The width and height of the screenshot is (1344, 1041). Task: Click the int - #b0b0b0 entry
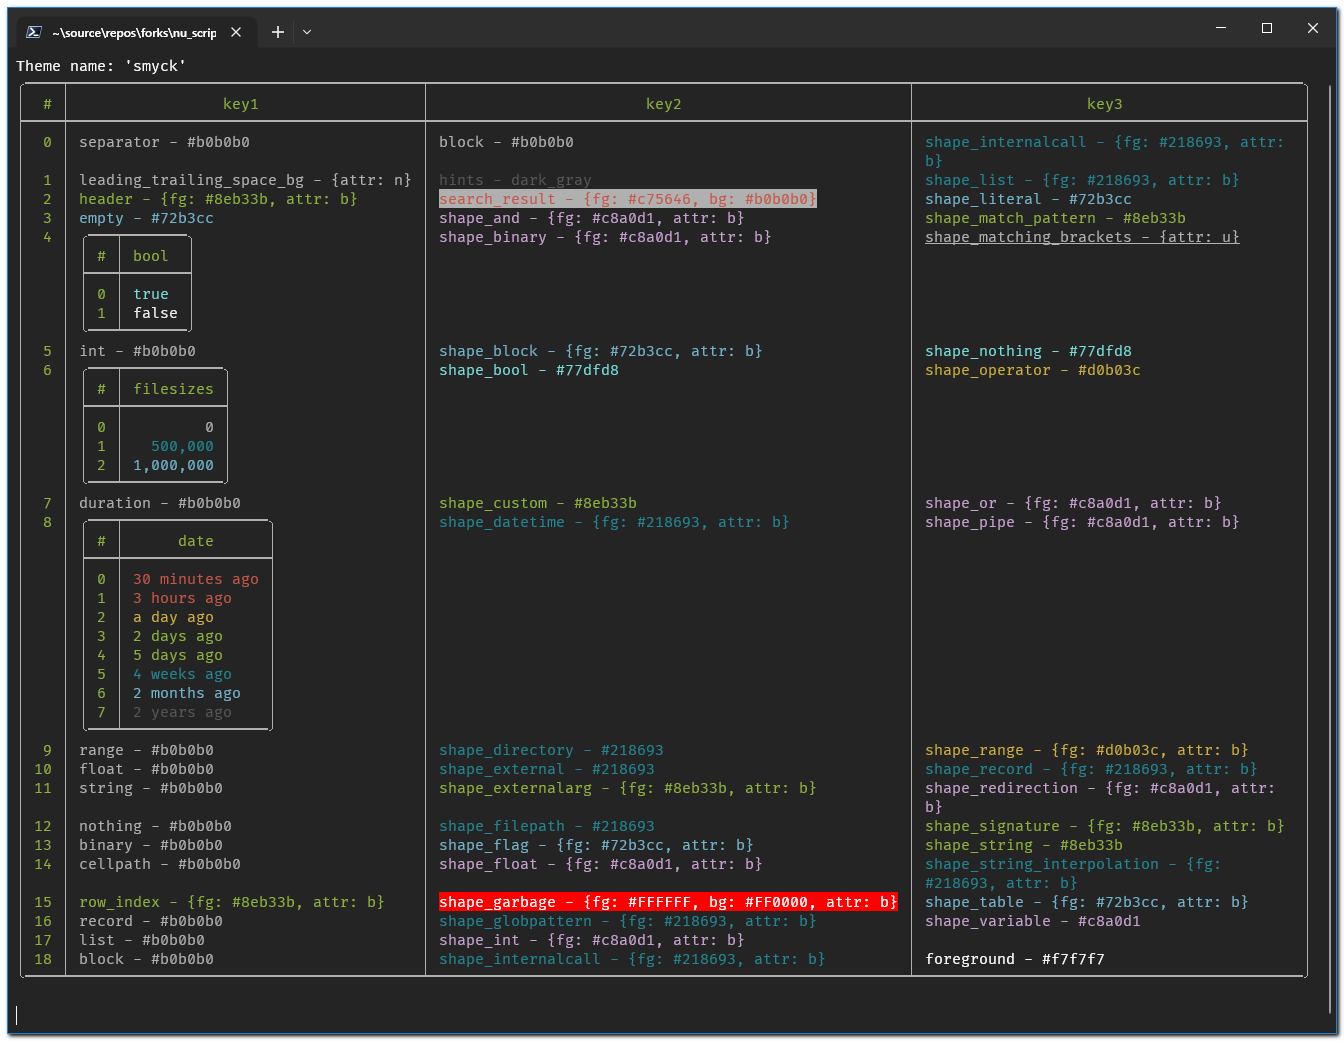[x=138, y=351]
